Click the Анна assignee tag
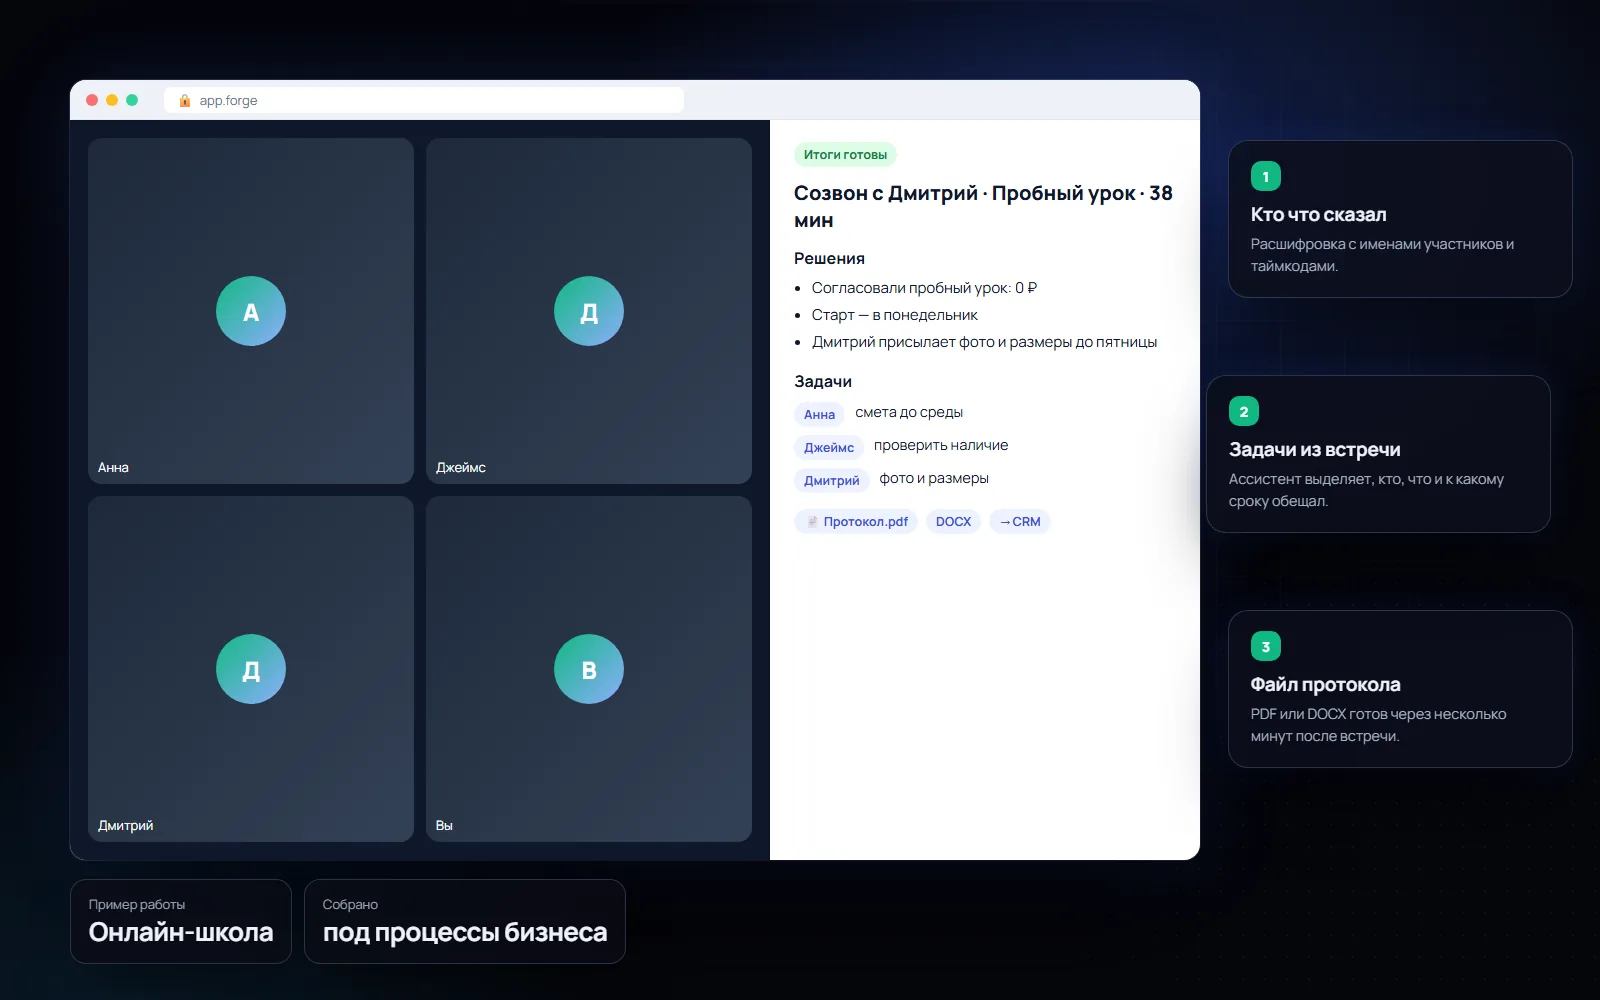The width and height of the screenshot is (1600, 1000). 819,414
